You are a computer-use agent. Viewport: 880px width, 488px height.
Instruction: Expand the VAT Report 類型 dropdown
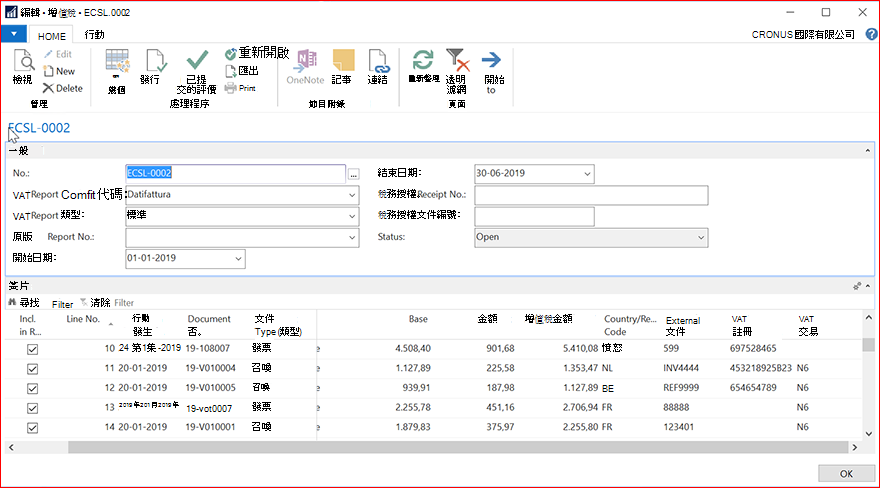[x=352, y=216]
